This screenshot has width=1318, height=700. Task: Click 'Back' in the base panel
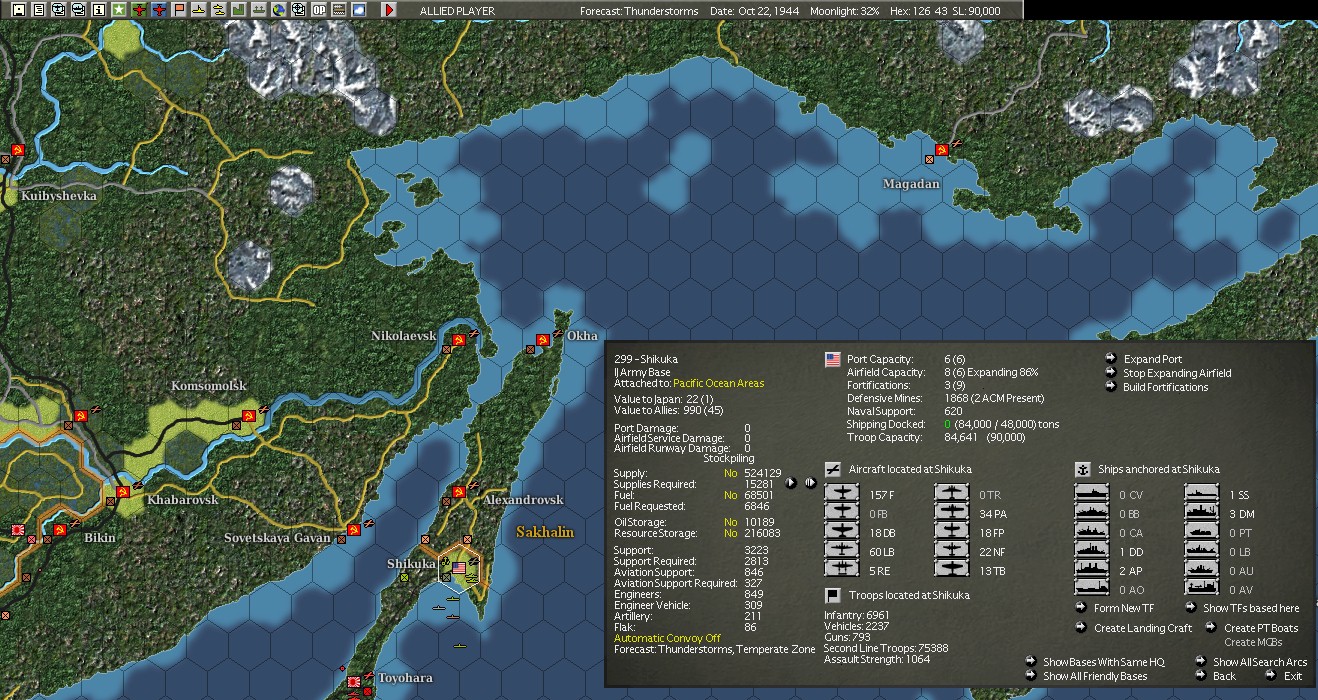click(1224, 676)
